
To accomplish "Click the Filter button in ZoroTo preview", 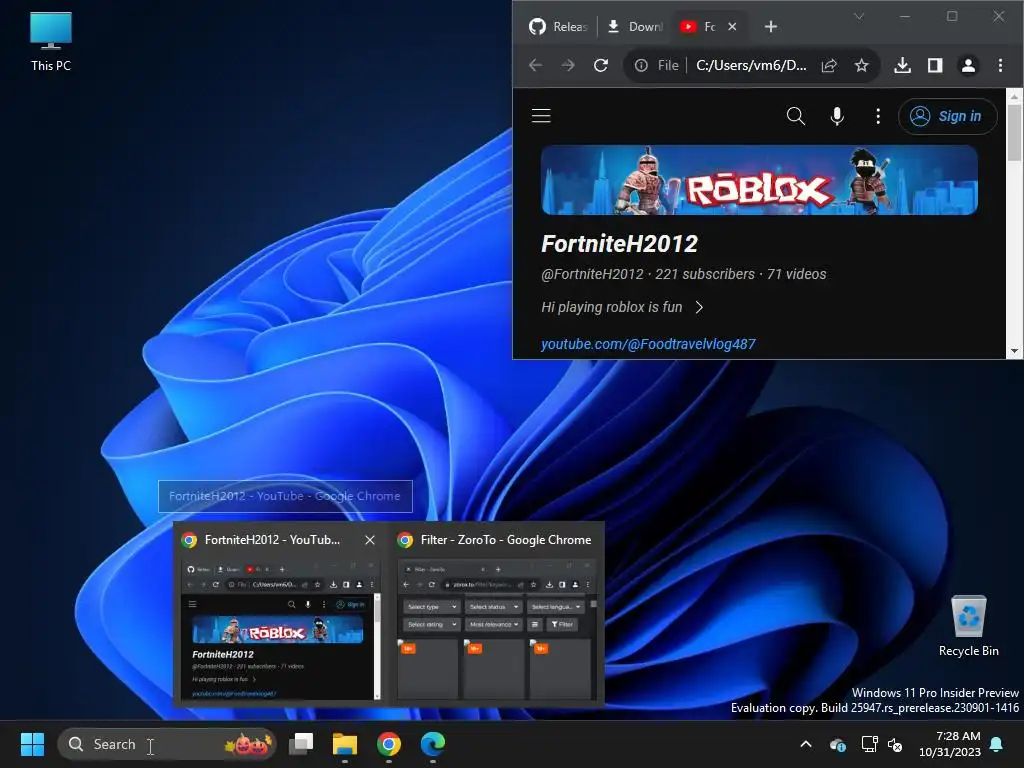I will (562, 624).
